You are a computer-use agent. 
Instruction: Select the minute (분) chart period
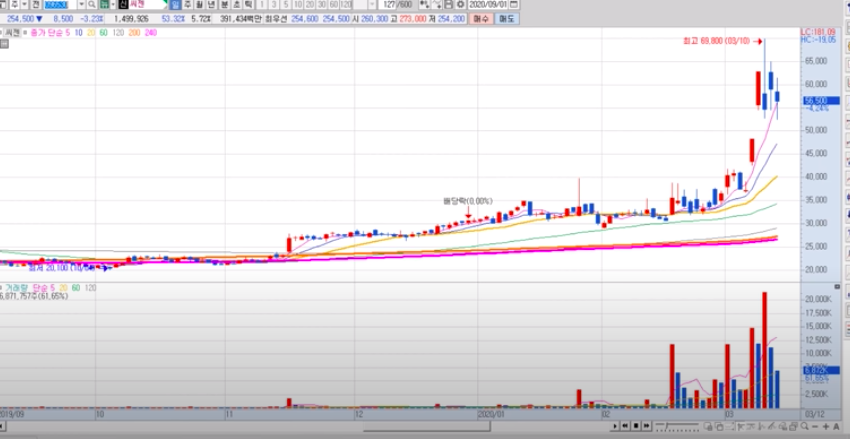coord(224,4)
